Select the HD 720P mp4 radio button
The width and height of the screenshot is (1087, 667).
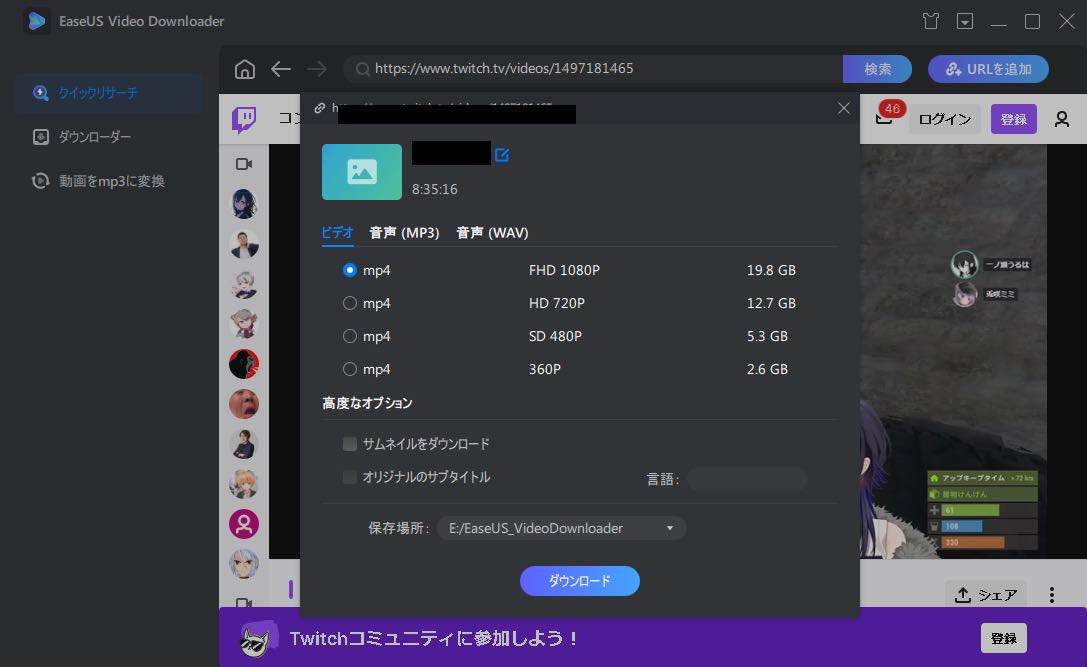point(351,303)
